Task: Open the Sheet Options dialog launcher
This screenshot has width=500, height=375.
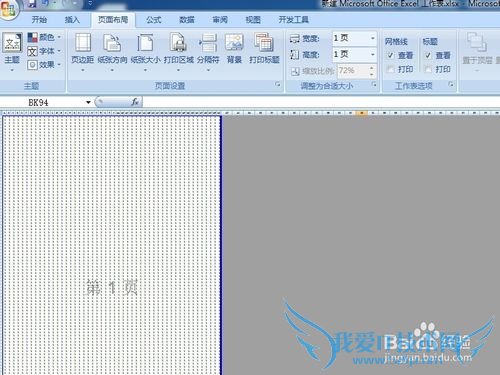Action: [451, 84]
